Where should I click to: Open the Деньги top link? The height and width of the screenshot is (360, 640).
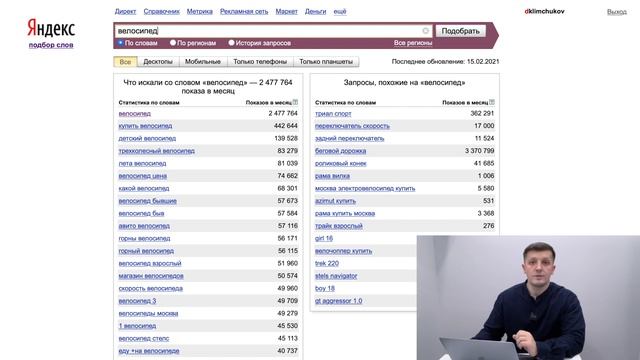(316, 11)
